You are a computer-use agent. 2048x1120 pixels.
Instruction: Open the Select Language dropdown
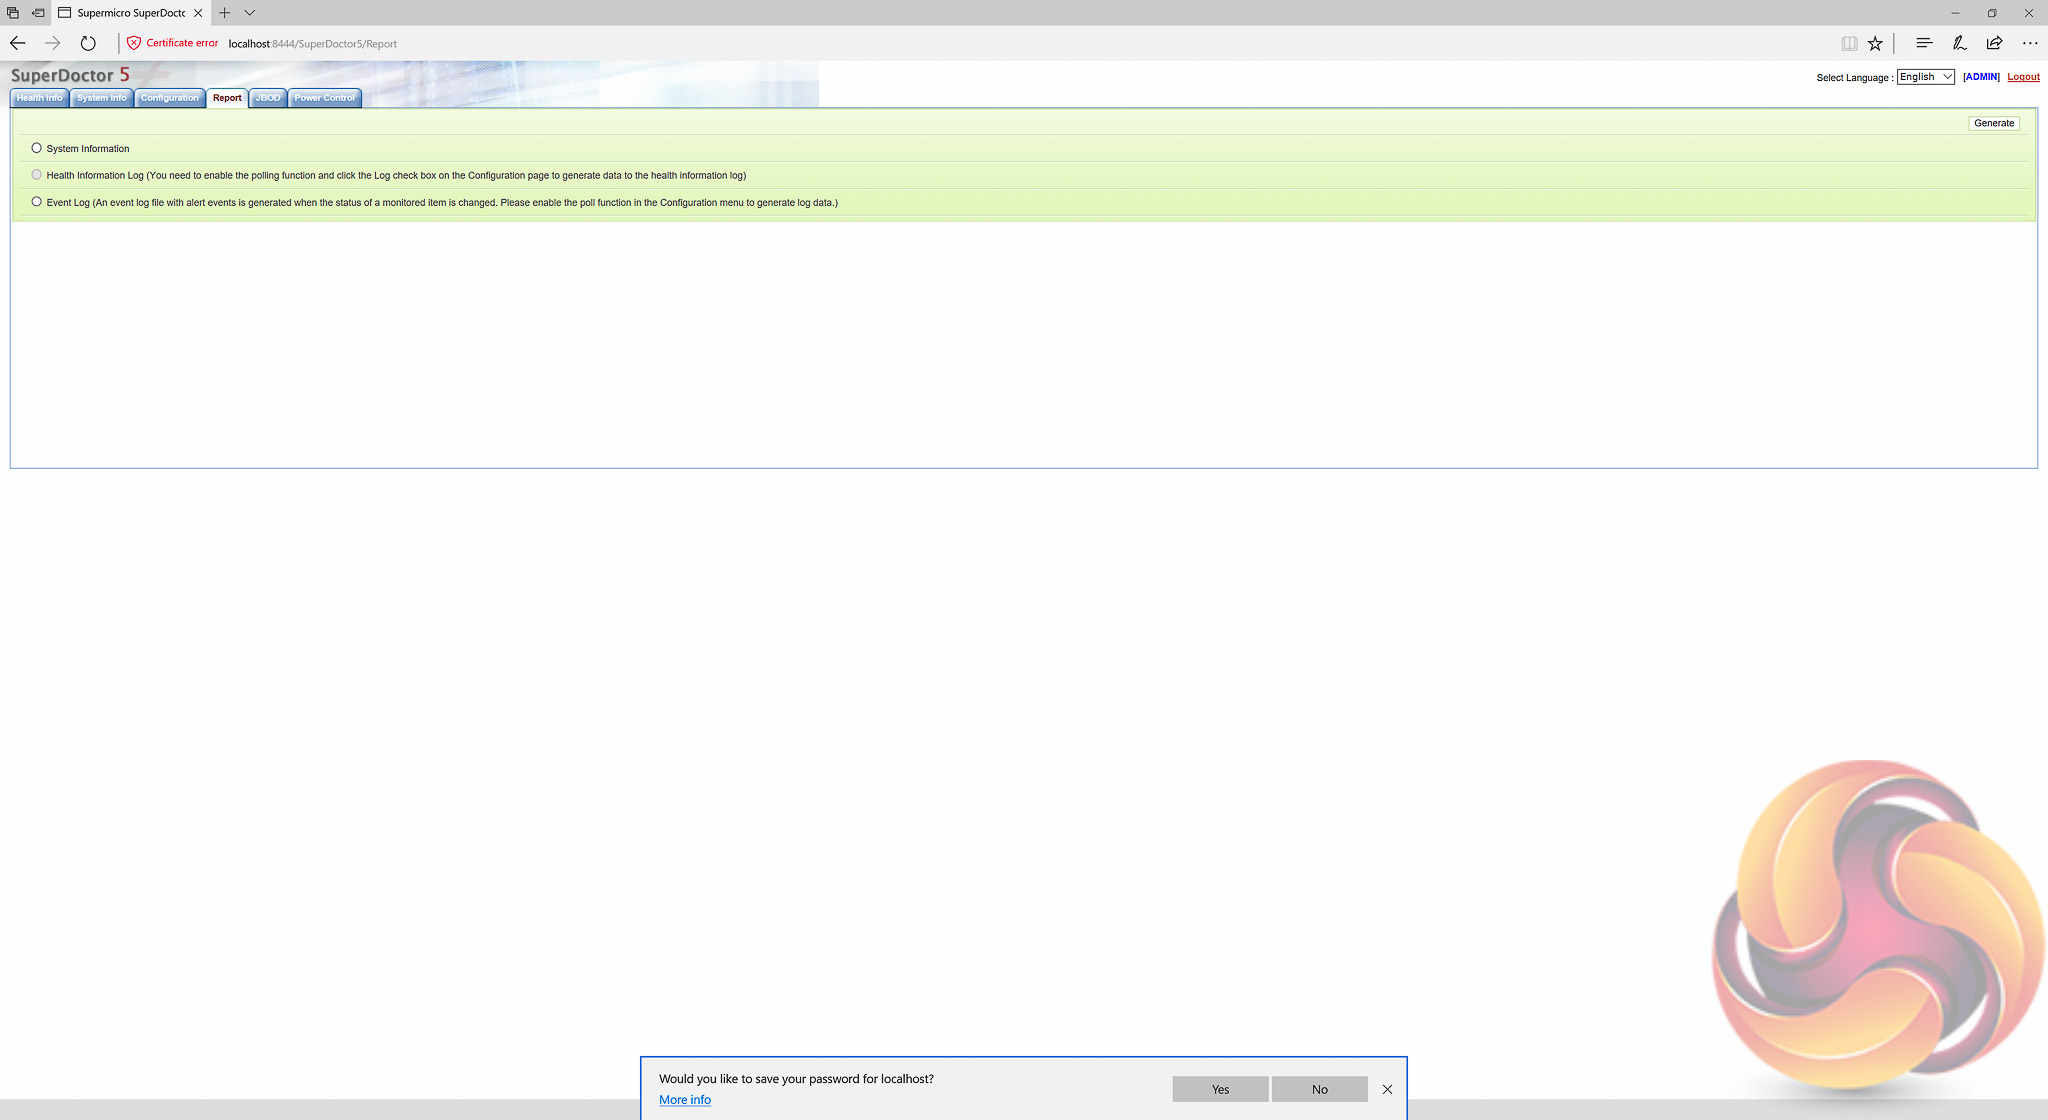(1925, 77)
